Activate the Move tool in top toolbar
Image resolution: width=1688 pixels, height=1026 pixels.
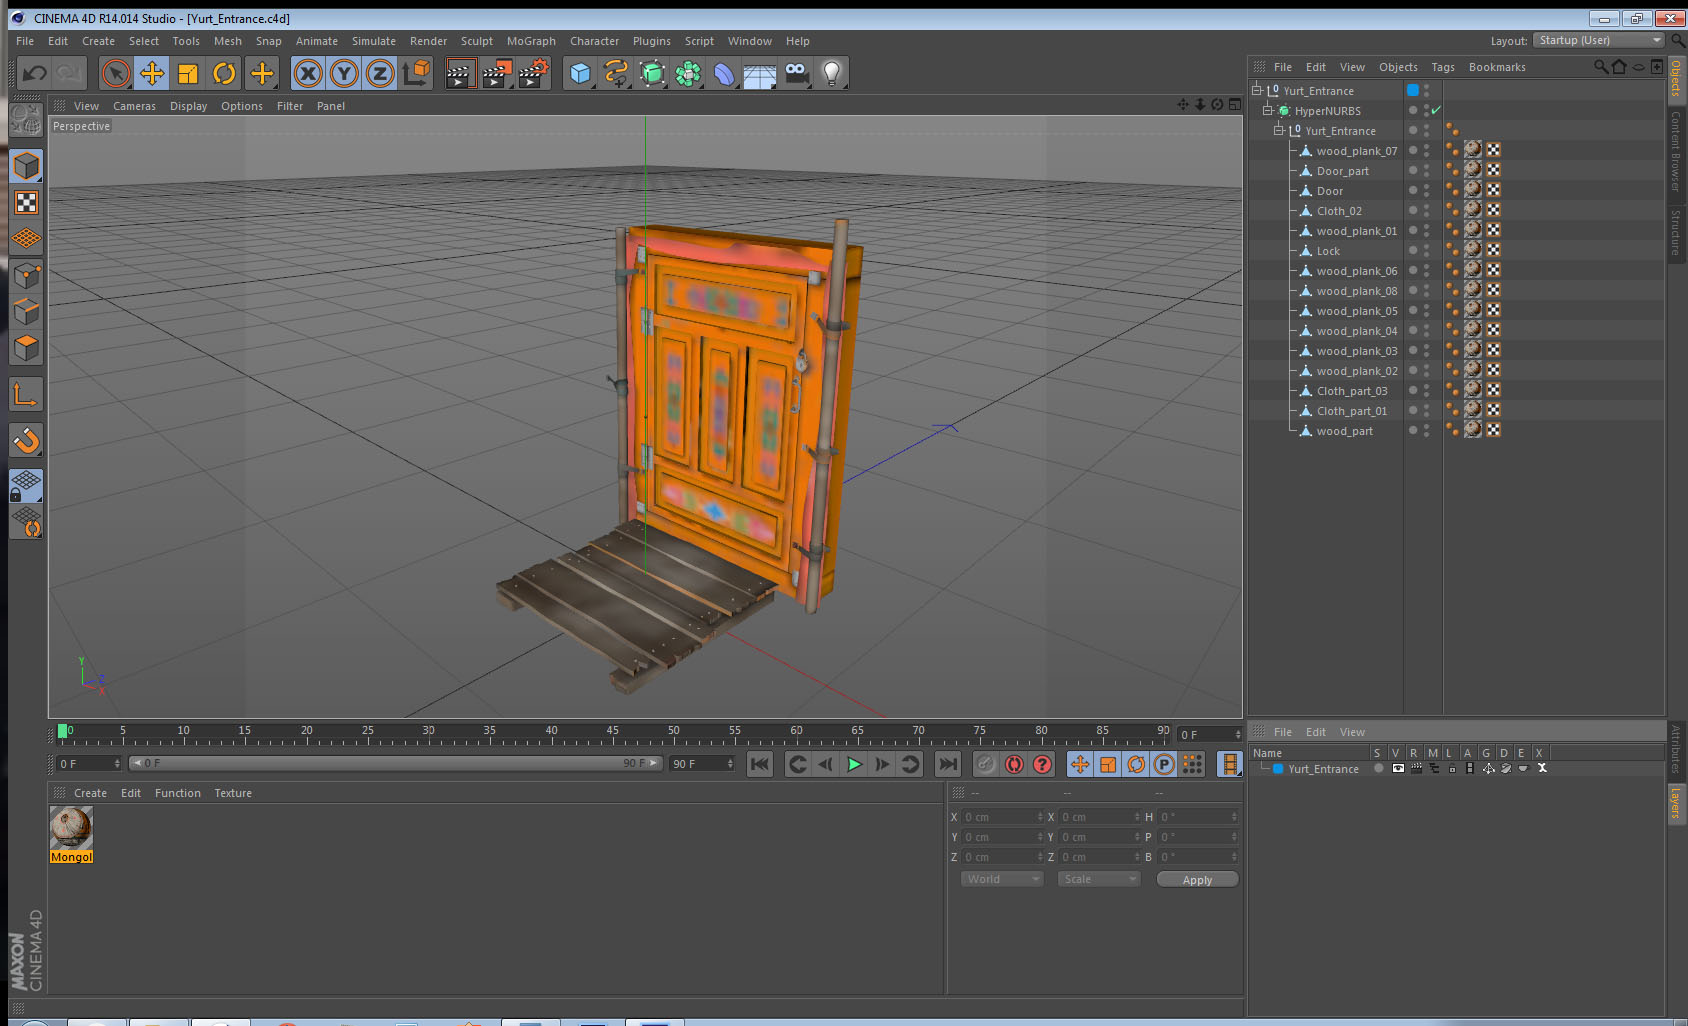tap(152, 73)
